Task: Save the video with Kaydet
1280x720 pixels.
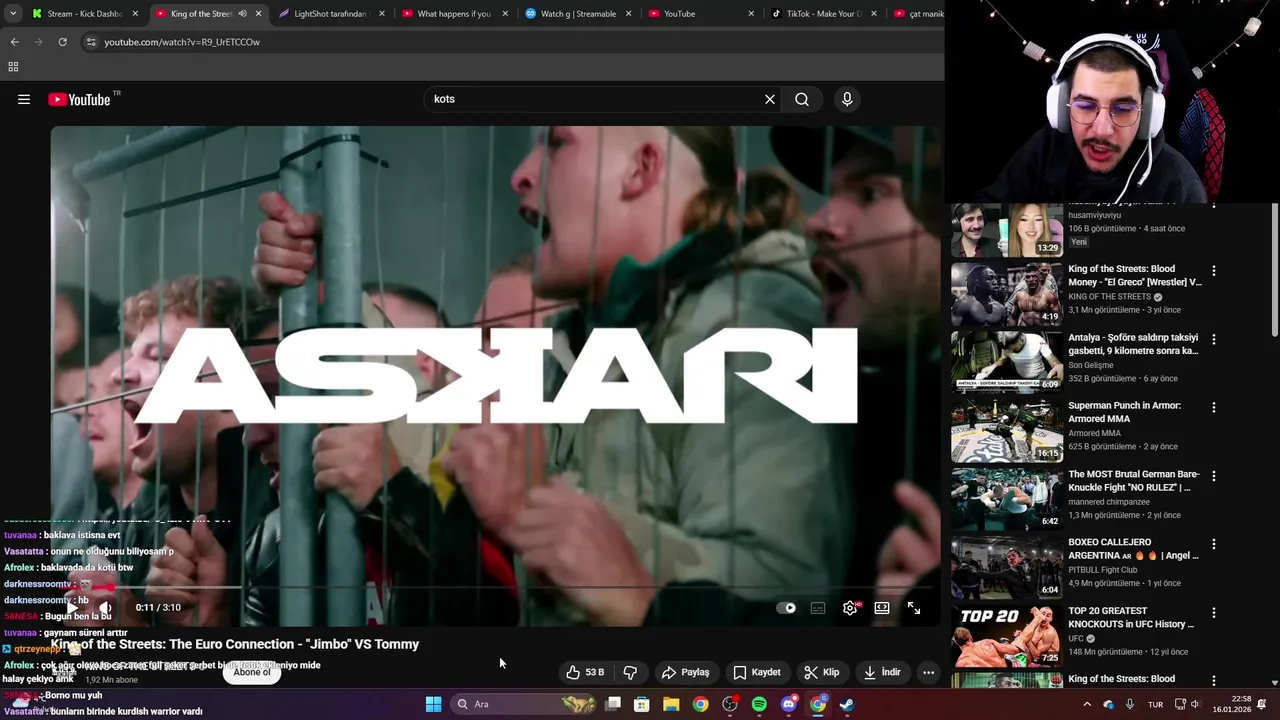Action: (757, 672)
